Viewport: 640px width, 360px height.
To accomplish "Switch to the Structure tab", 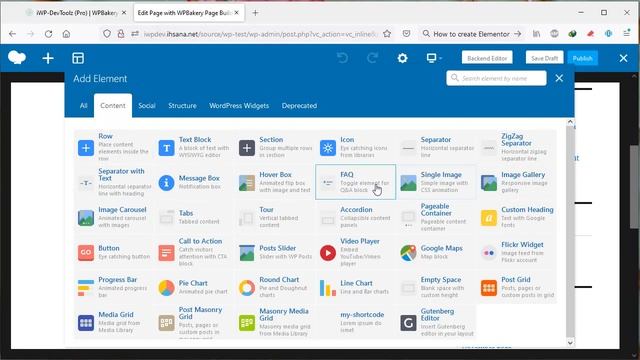I will pyautogui.click(x=182, y=106).
